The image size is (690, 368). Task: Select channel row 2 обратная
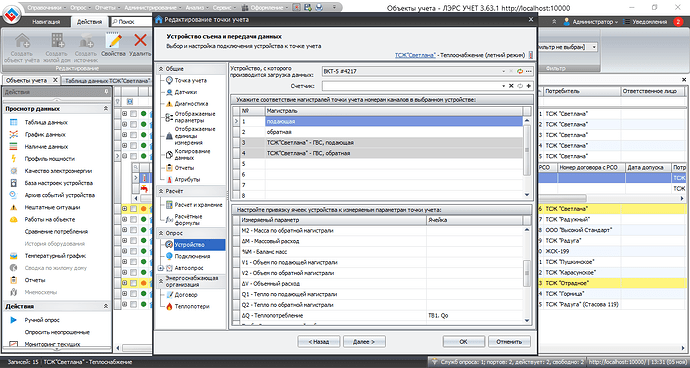pyautogui.click(x=382, y=132)
